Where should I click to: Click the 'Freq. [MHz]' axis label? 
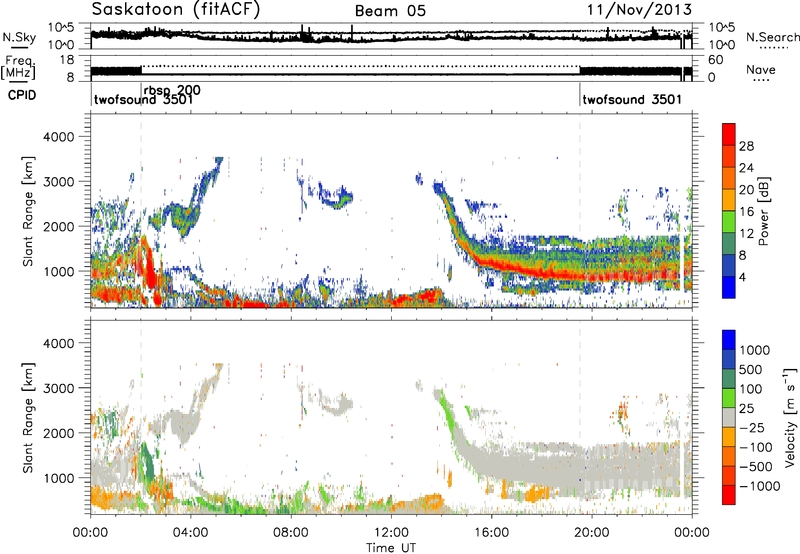coord(18,67)
